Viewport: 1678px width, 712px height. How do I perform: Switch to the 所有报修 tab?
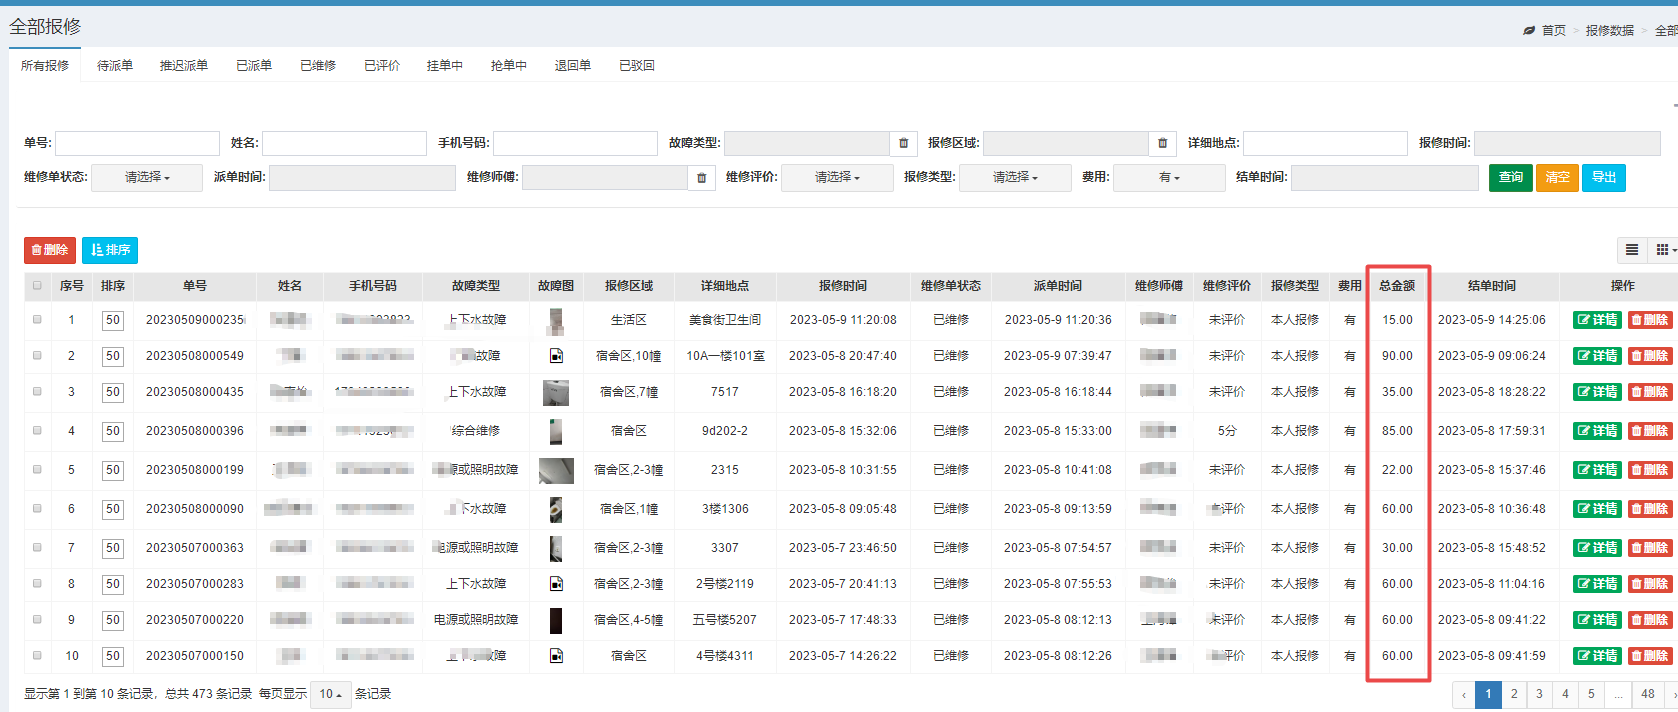(45, 65)
